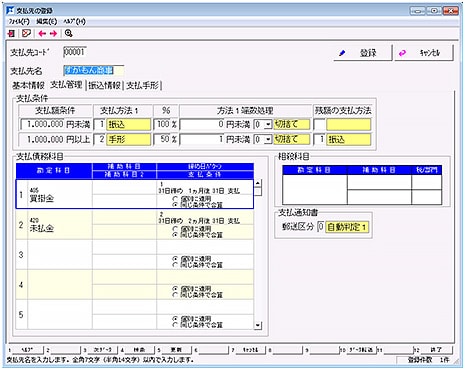Click the 勘定科目 header in 相殺科目 table
Viewport: 465px width, 370px height.
(314, 170)
